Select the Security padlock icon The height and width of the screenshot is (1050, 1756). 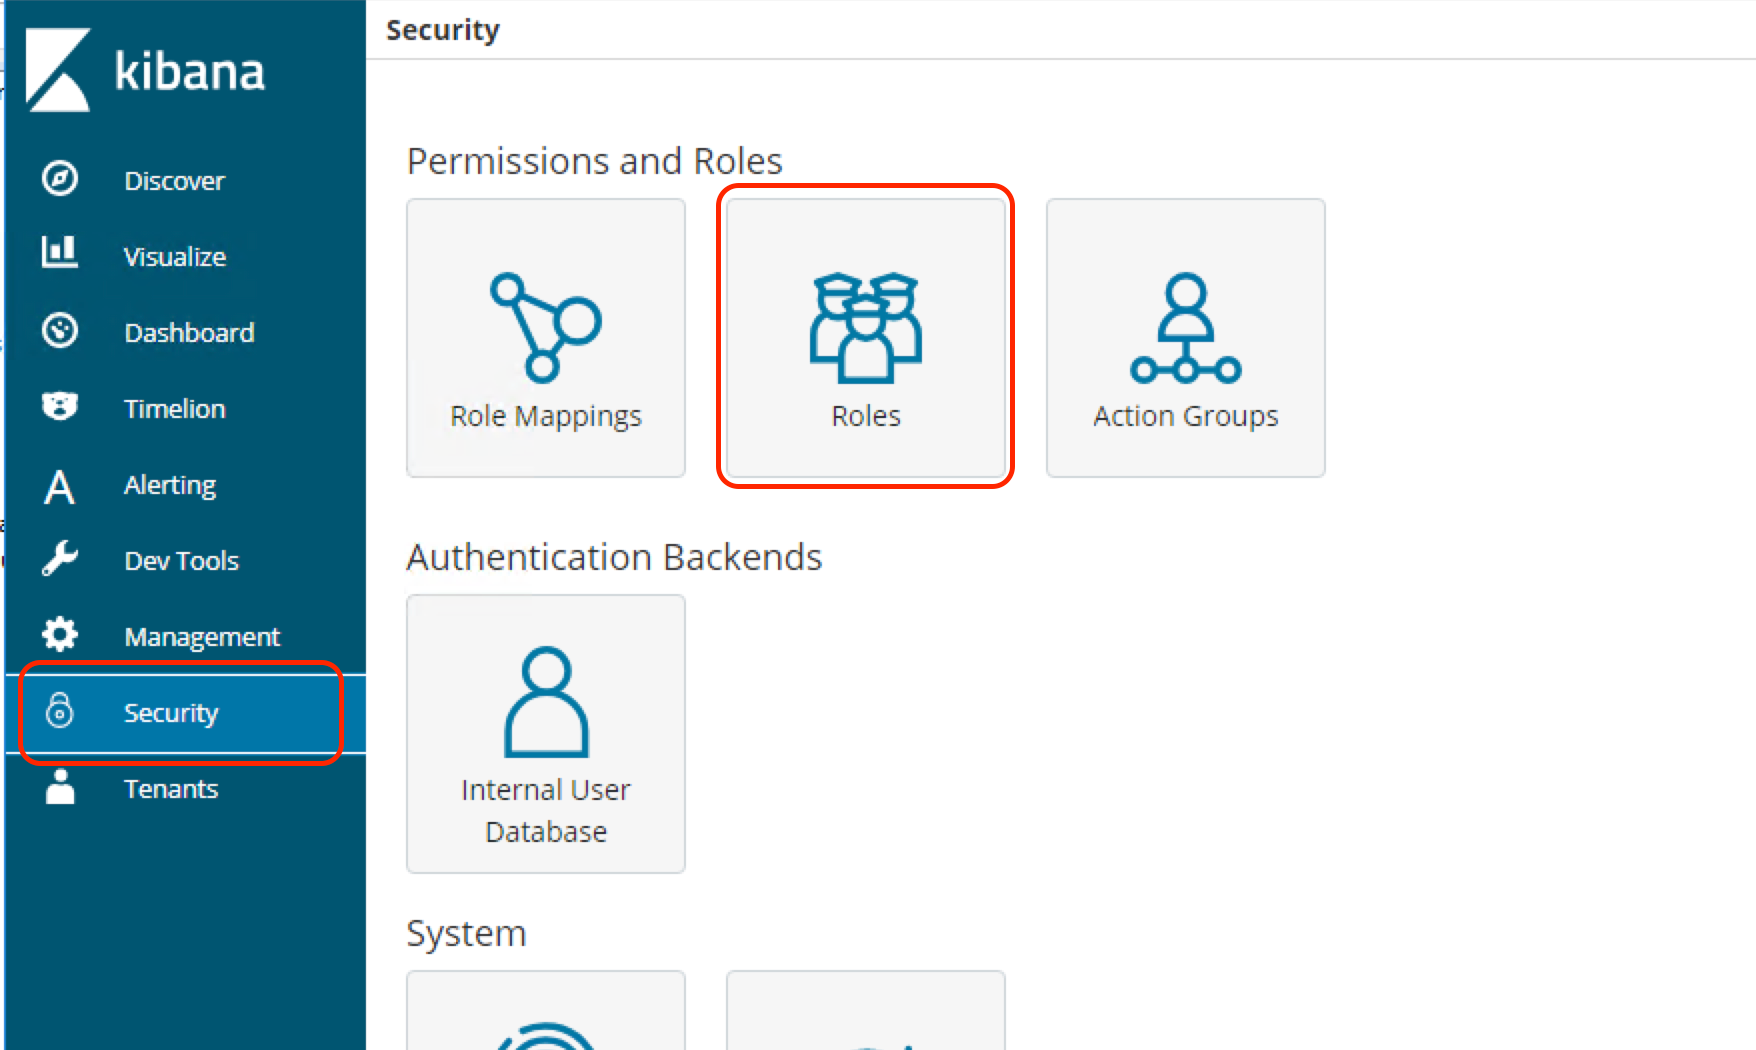60,712
